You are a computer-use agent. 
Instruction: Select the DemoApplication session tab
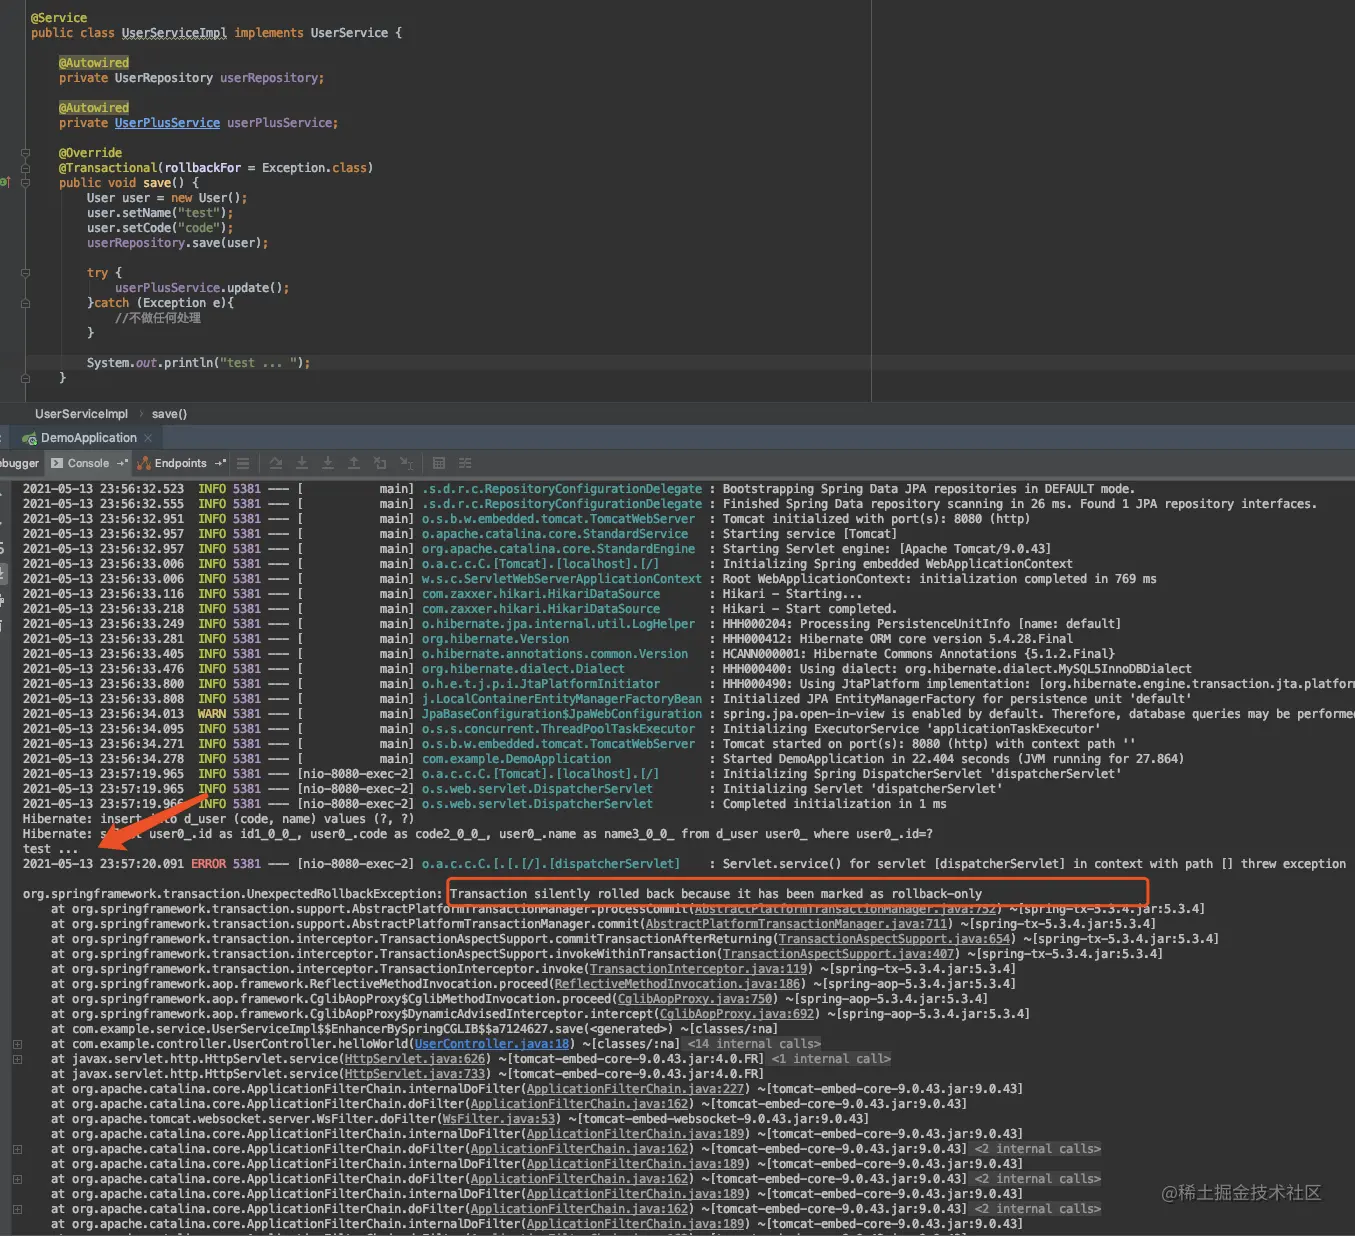tap(88, 438)
